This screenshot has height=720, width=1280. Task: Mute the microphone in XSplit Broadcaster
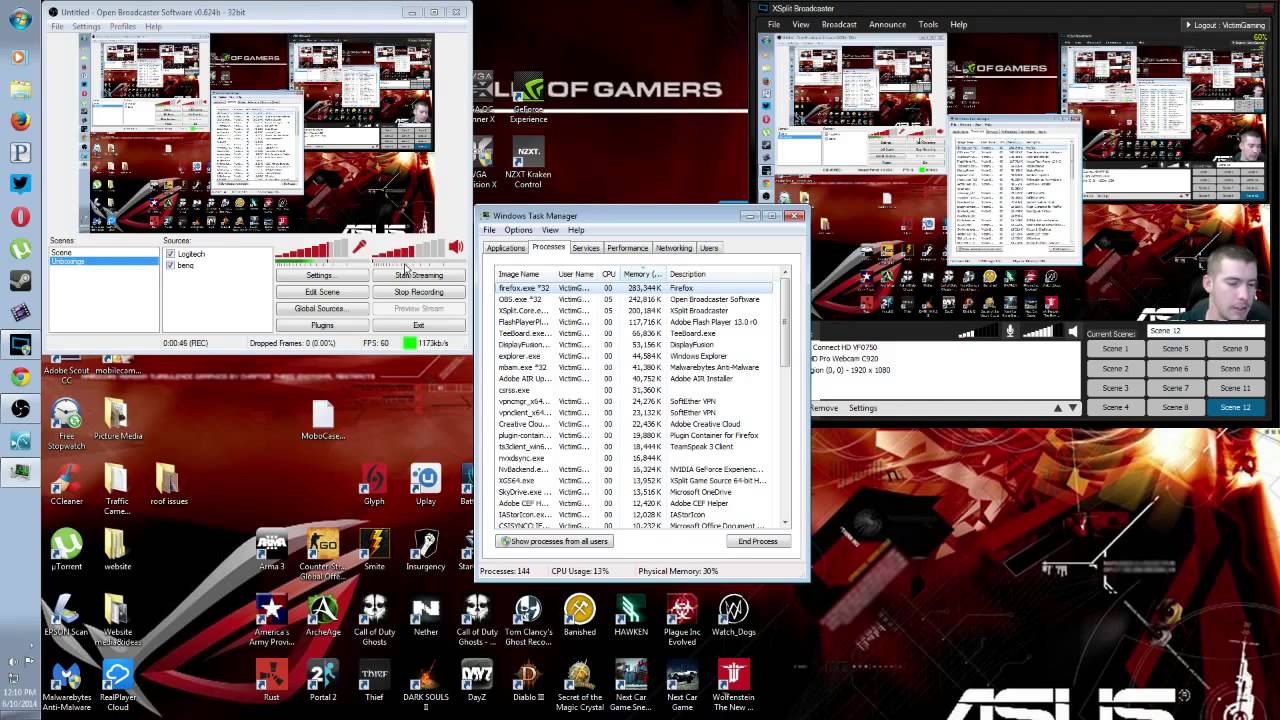point(1010,331)
